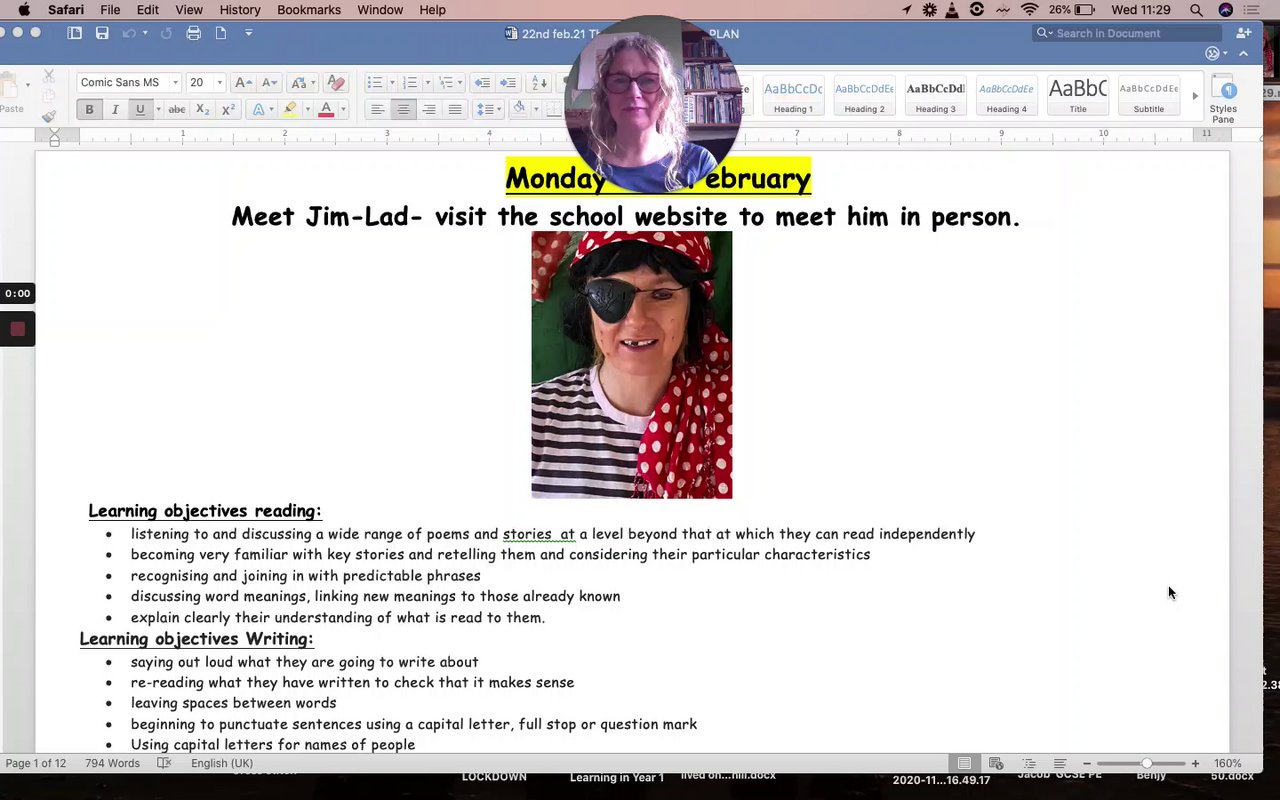Click the Search in Document field
Image resolution: width=1280 pixels, height=800 pixels.
click(x=1127, y=33)
